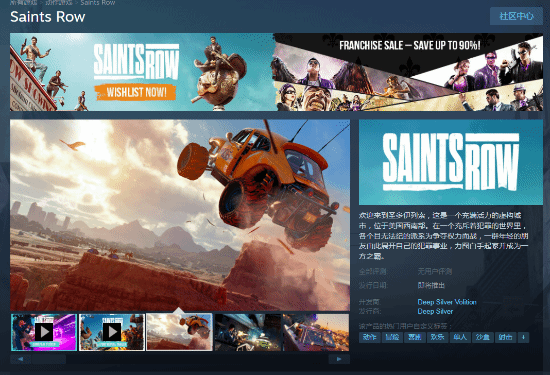
Task: Click the thumbnail strip scrollbar handle
Action: pyautogui.click(x=49, y=359)
